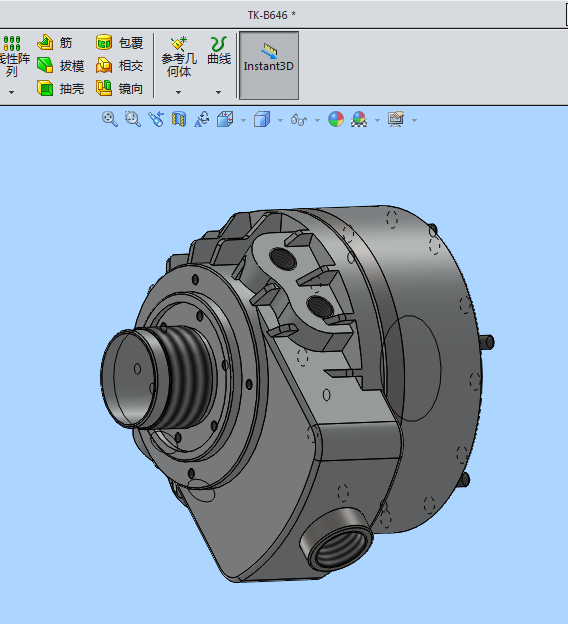Open the Display Style cube dropdown arrow
Image resolution: width=568 pixels, height=624 pixels.
[x=280, y=120]
